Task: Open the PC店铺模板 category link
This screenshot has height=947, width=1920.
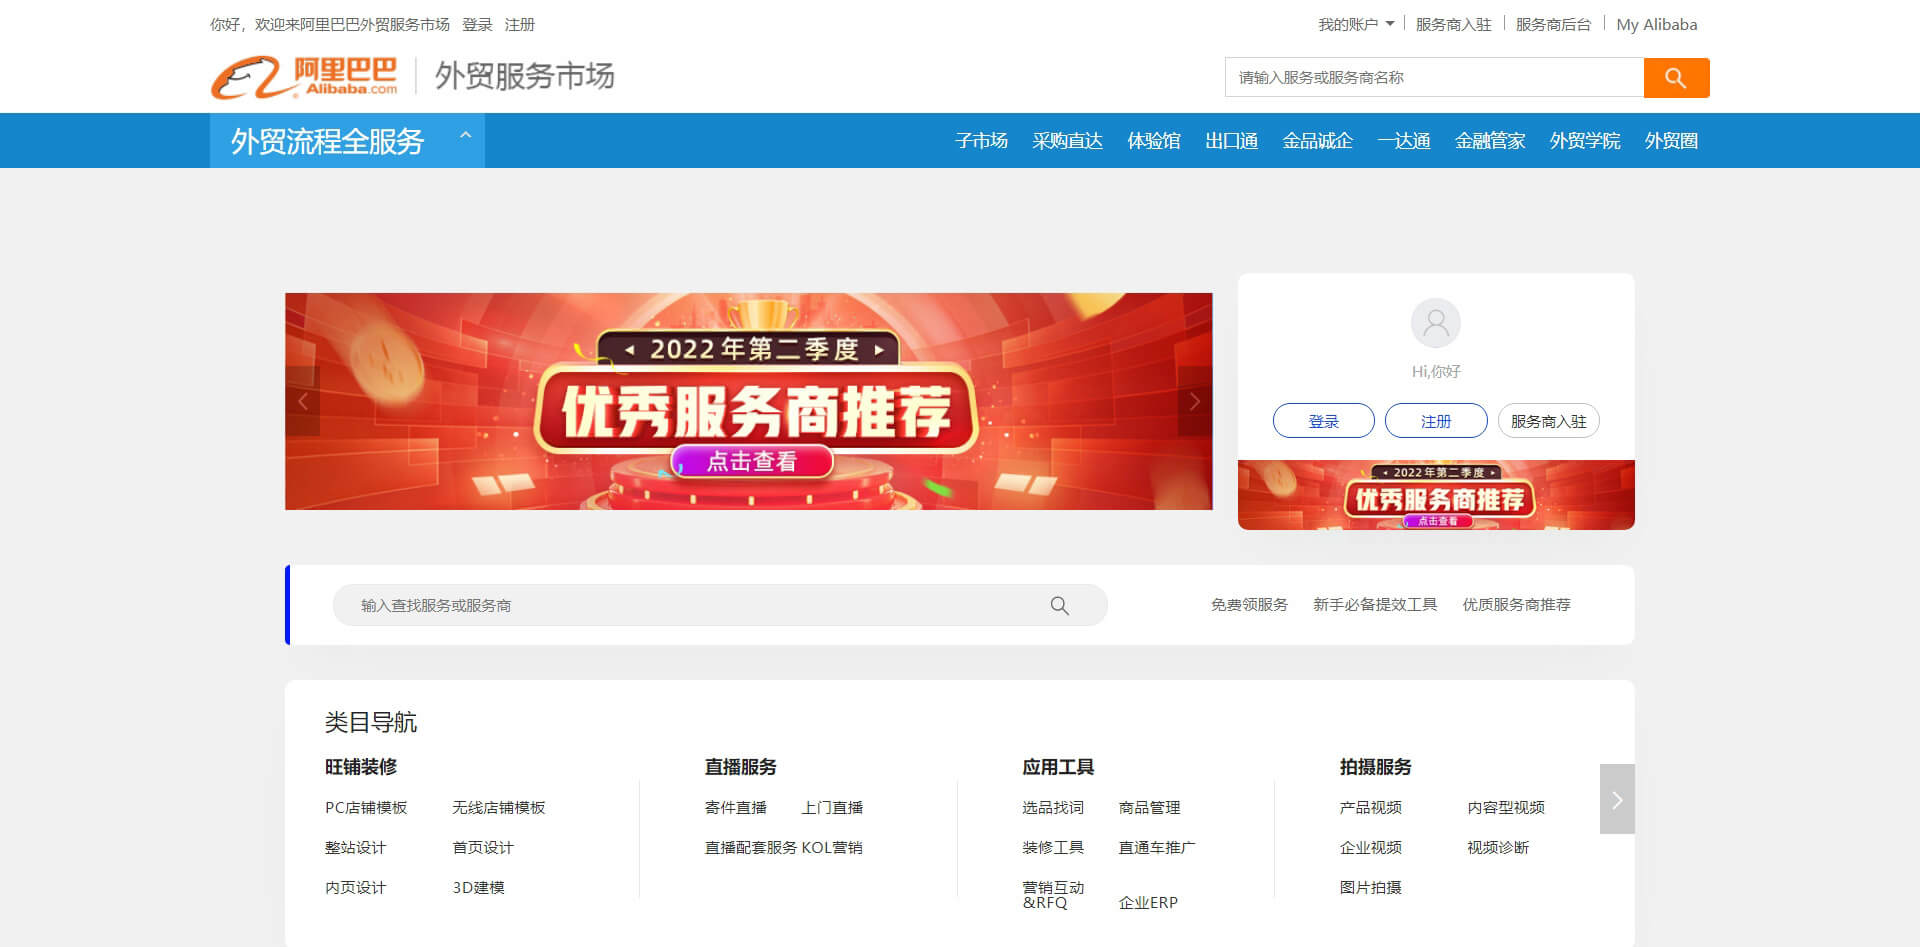Action: 366,808
